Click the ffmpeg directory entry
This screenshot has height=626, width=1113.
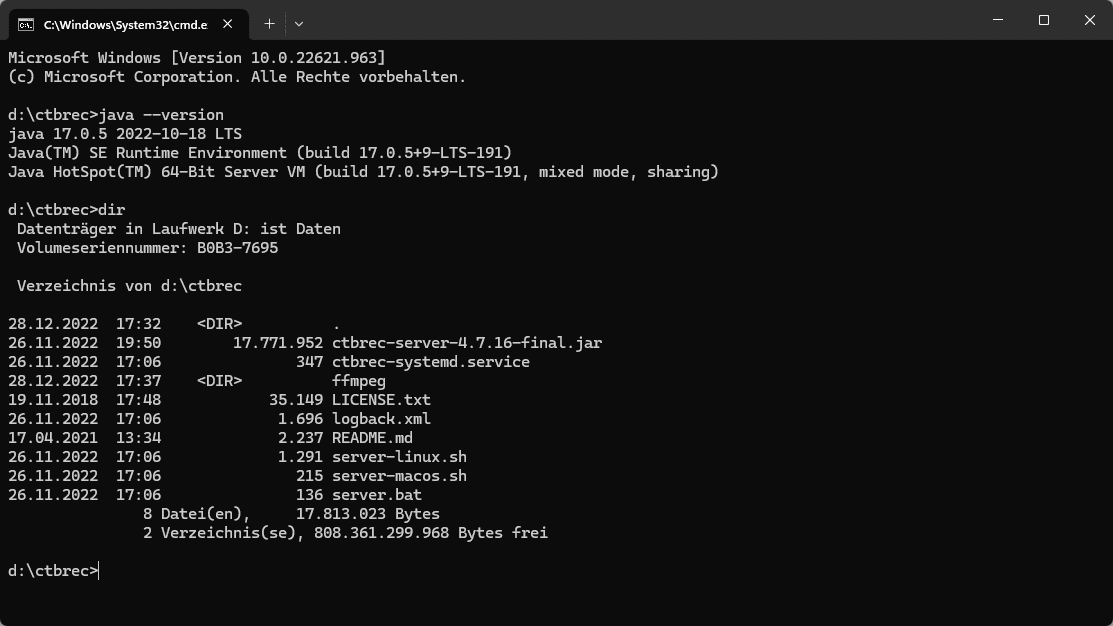[359, 381]
